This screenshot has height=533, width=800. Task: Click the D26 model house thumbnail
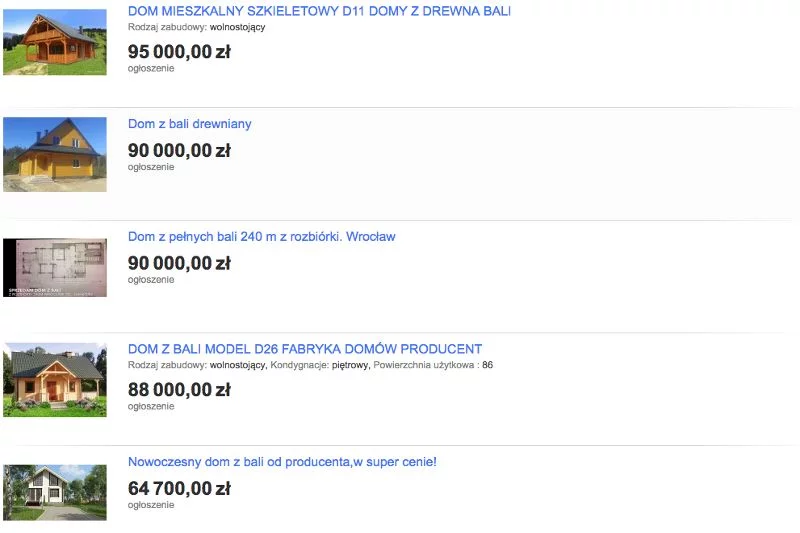click(55, 380)
